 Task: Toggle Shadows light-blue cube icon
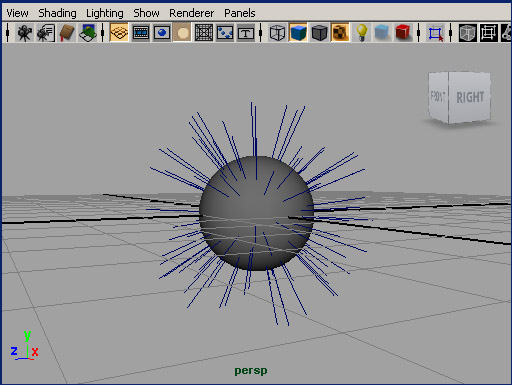click(x=382, y=33)
